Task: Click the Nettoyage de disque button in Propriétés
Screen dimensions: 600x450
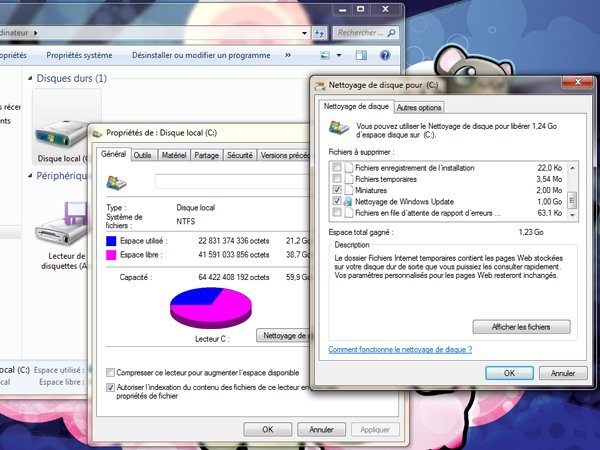Action: pyautogui.click(x=284, y=336)
